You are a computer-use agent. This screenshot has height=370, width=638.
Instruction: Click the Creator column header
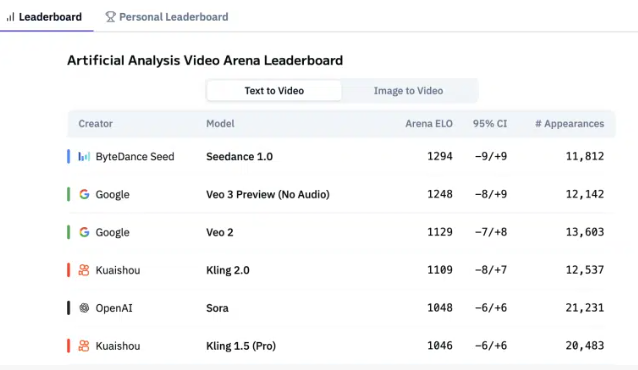pyautogui.click(x=96, y=124)
